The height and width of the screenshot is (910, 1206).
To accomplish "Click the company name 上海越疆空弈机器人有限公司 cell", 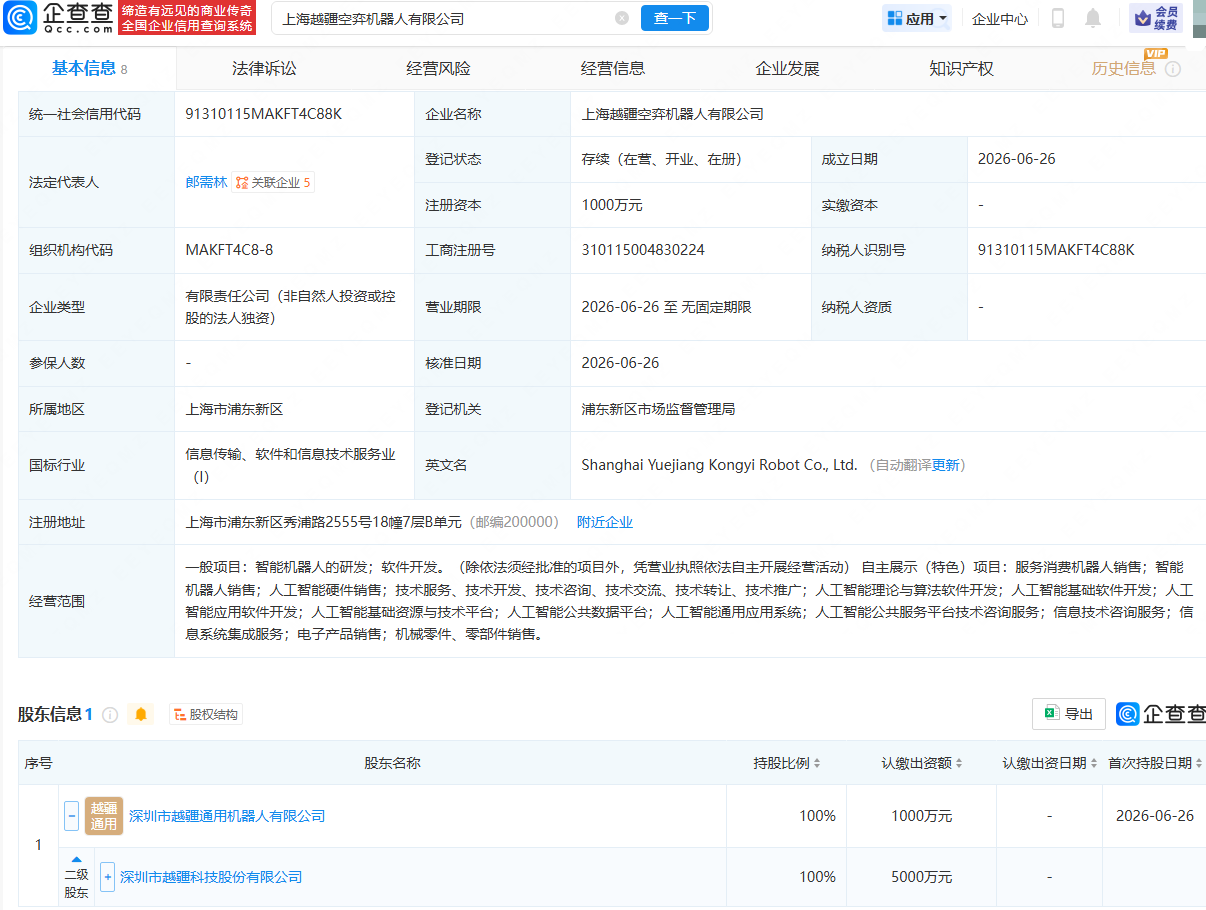I will (x=672, y=114).
